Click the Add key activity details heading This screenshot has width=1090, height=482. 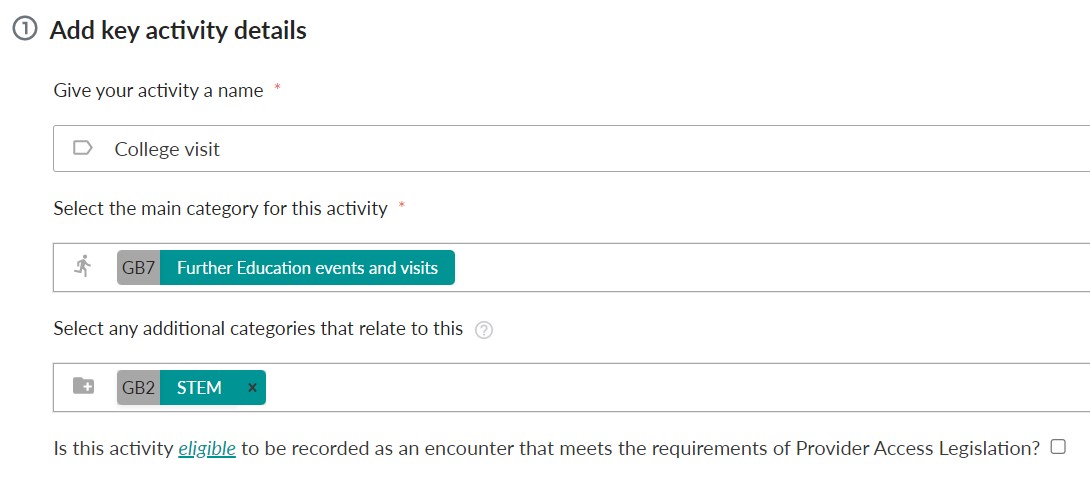178,31
